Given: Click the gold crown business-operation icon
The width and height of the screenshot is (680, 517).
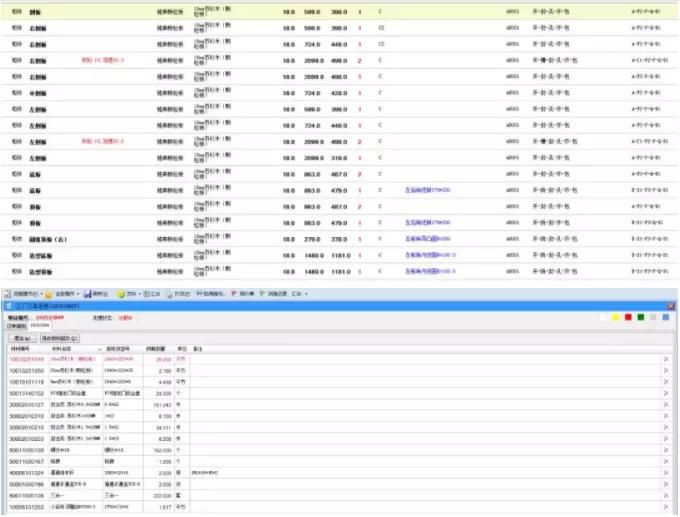Looking at the screenshot, I should pos(49,294).
